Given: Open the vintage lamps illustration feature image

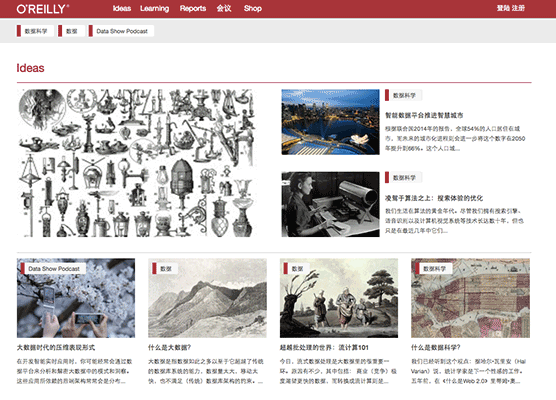Looking at the screenshot, I should coord(137,163).
